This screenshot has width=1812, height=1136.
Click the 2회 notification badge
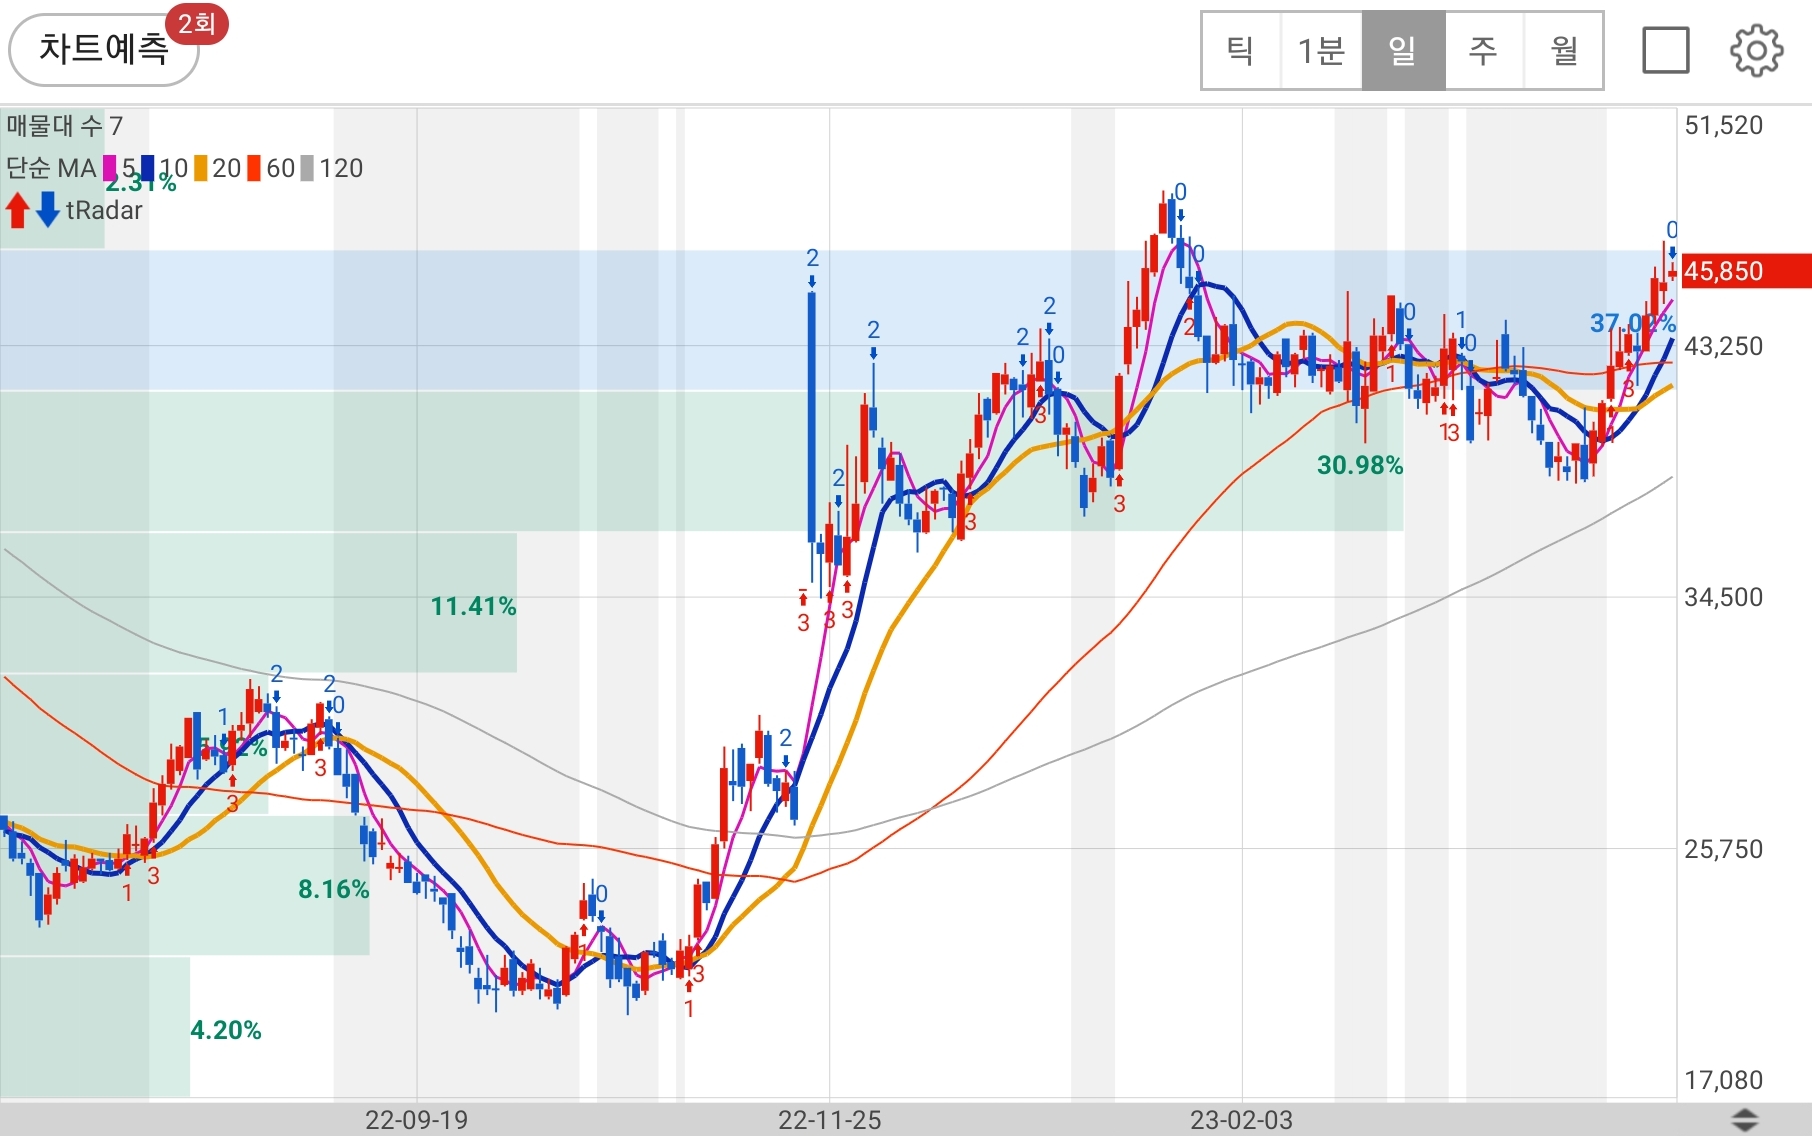click(x=198, y=23)
